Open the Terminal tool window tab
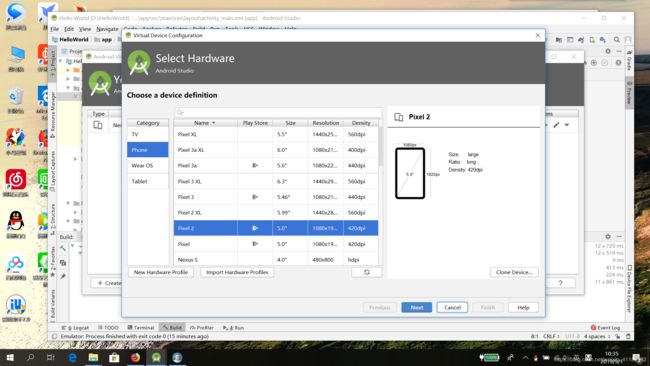650x366 pixels. pyautogui.click(x=141, y=327)
